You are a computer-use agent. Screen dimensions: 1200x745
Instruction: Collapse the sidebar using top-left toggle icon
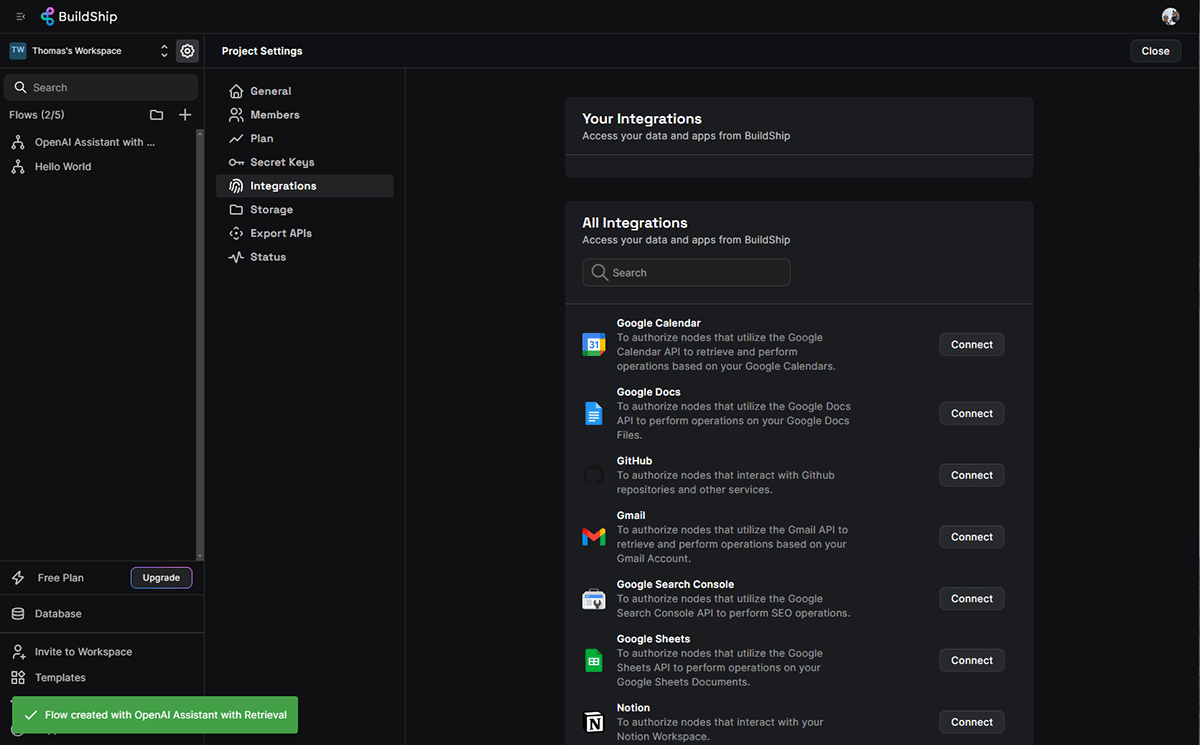pos(20,16)
